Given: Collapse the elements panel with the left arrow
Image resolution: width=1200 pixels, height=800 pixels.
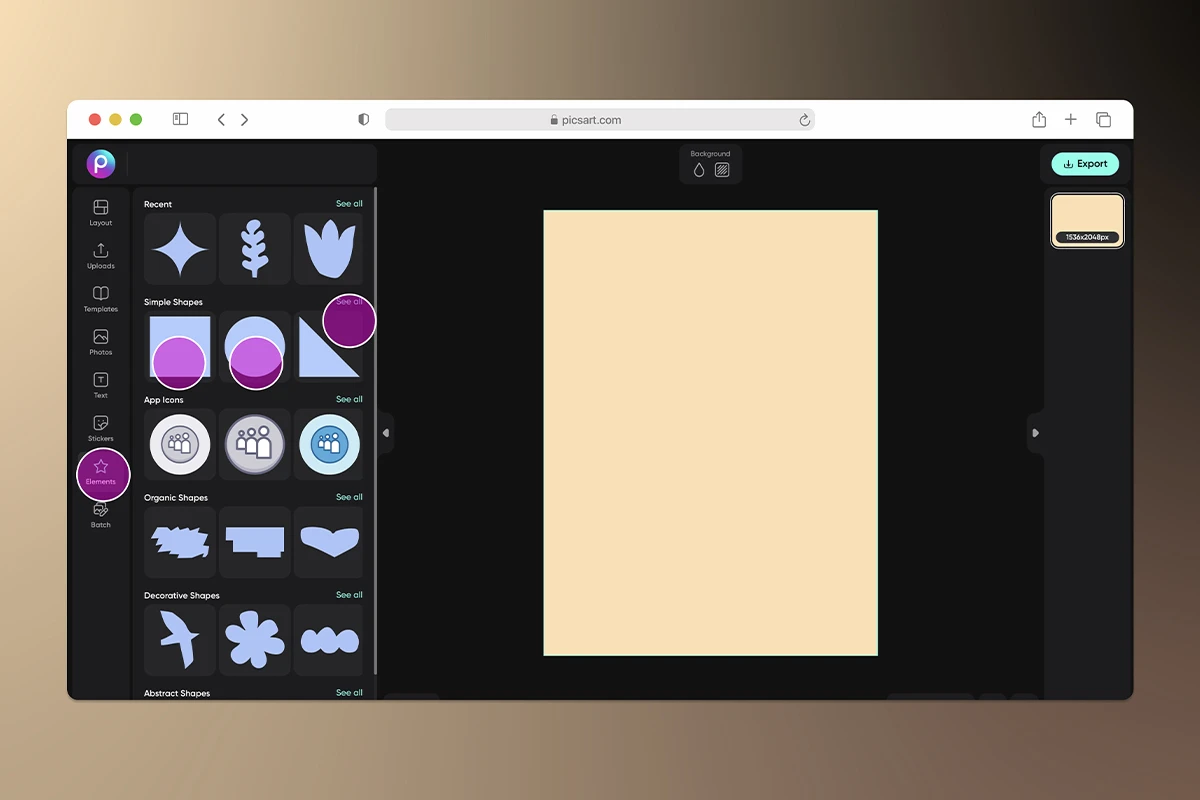Looking at the screenshot, I should (x=385, y=432).
